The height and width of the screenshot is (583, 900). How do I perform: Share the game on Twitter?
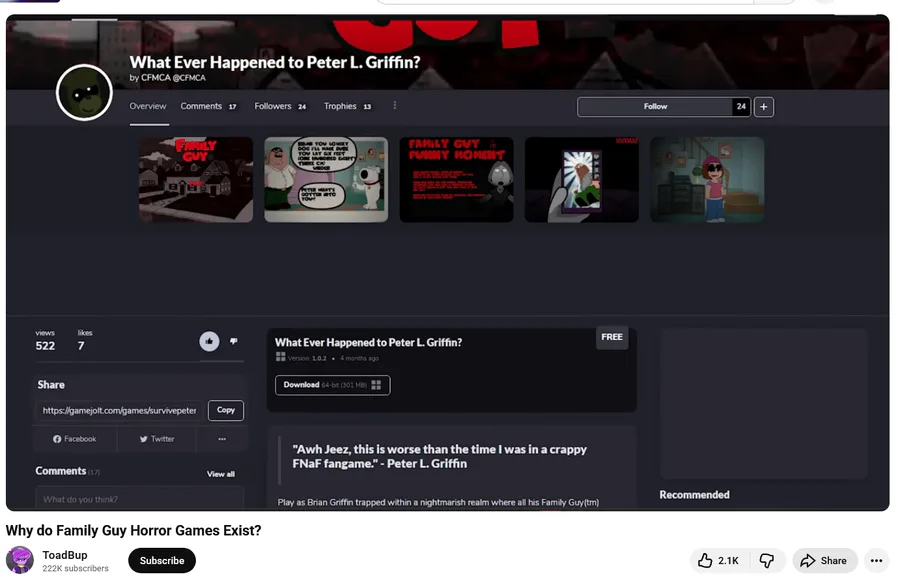click(x=157, y=439)
